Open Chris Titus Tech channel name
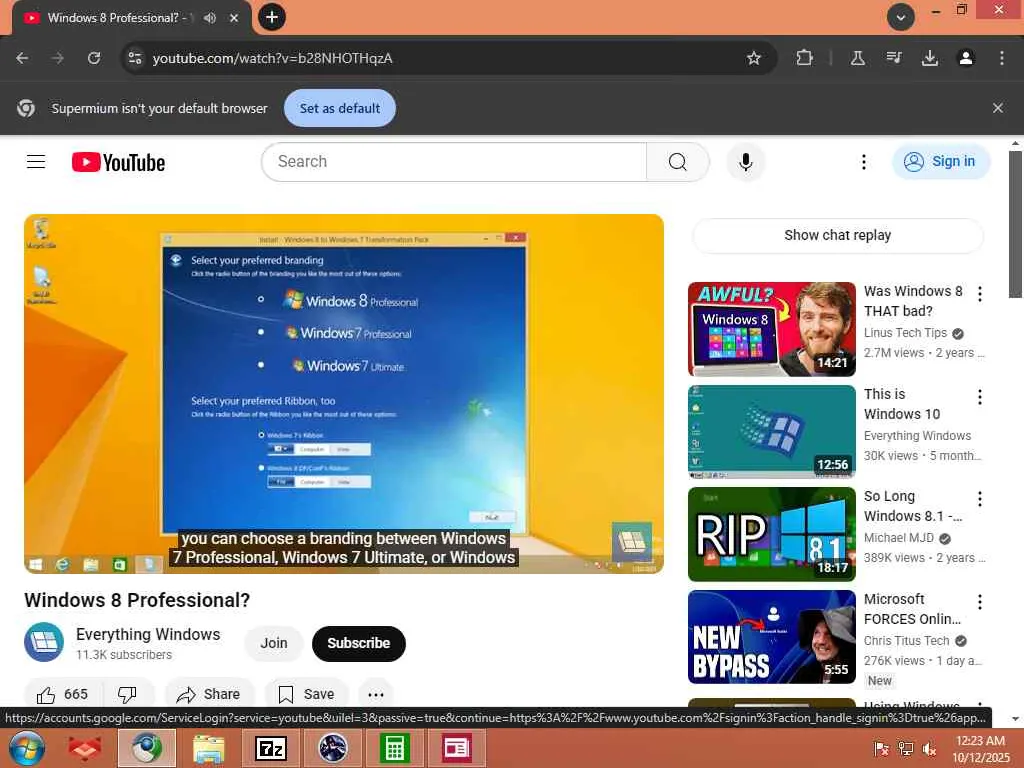The width and height of the screenshot is (1024, 768). click(906, 641)
